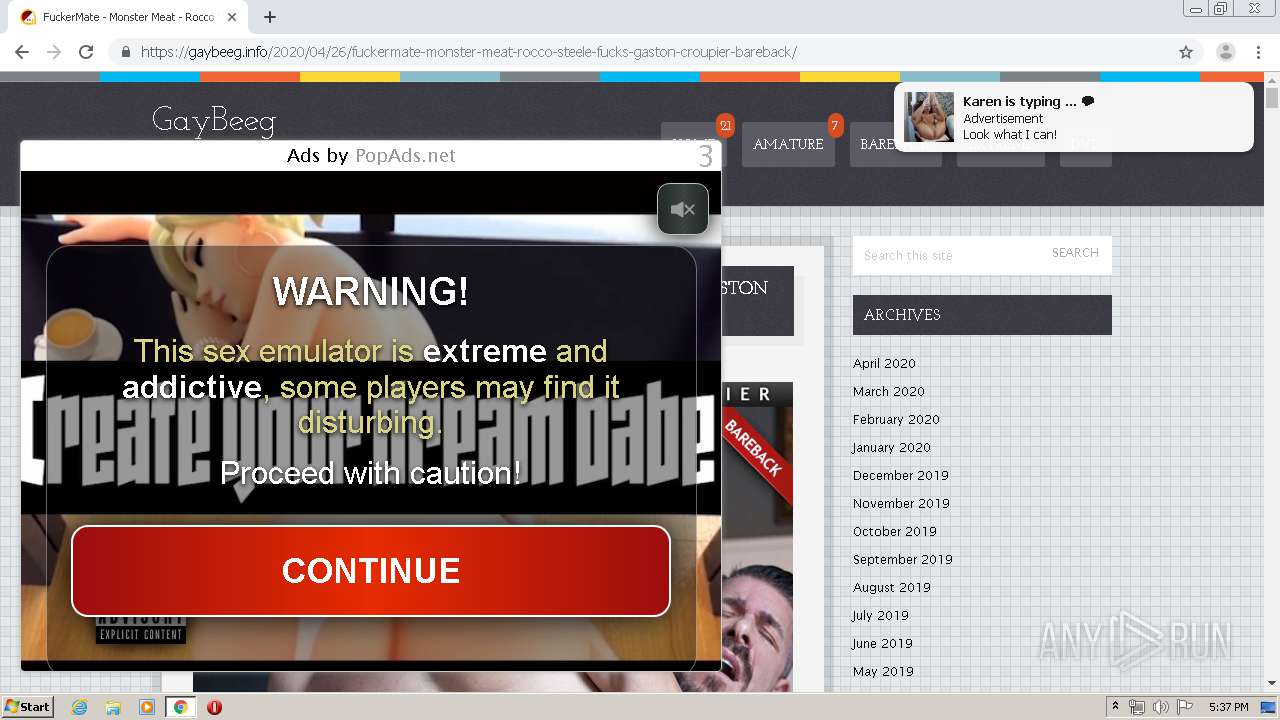1280x720 pixels.
Task: Click the notification profile thumbnail
Action: point(929,117)
